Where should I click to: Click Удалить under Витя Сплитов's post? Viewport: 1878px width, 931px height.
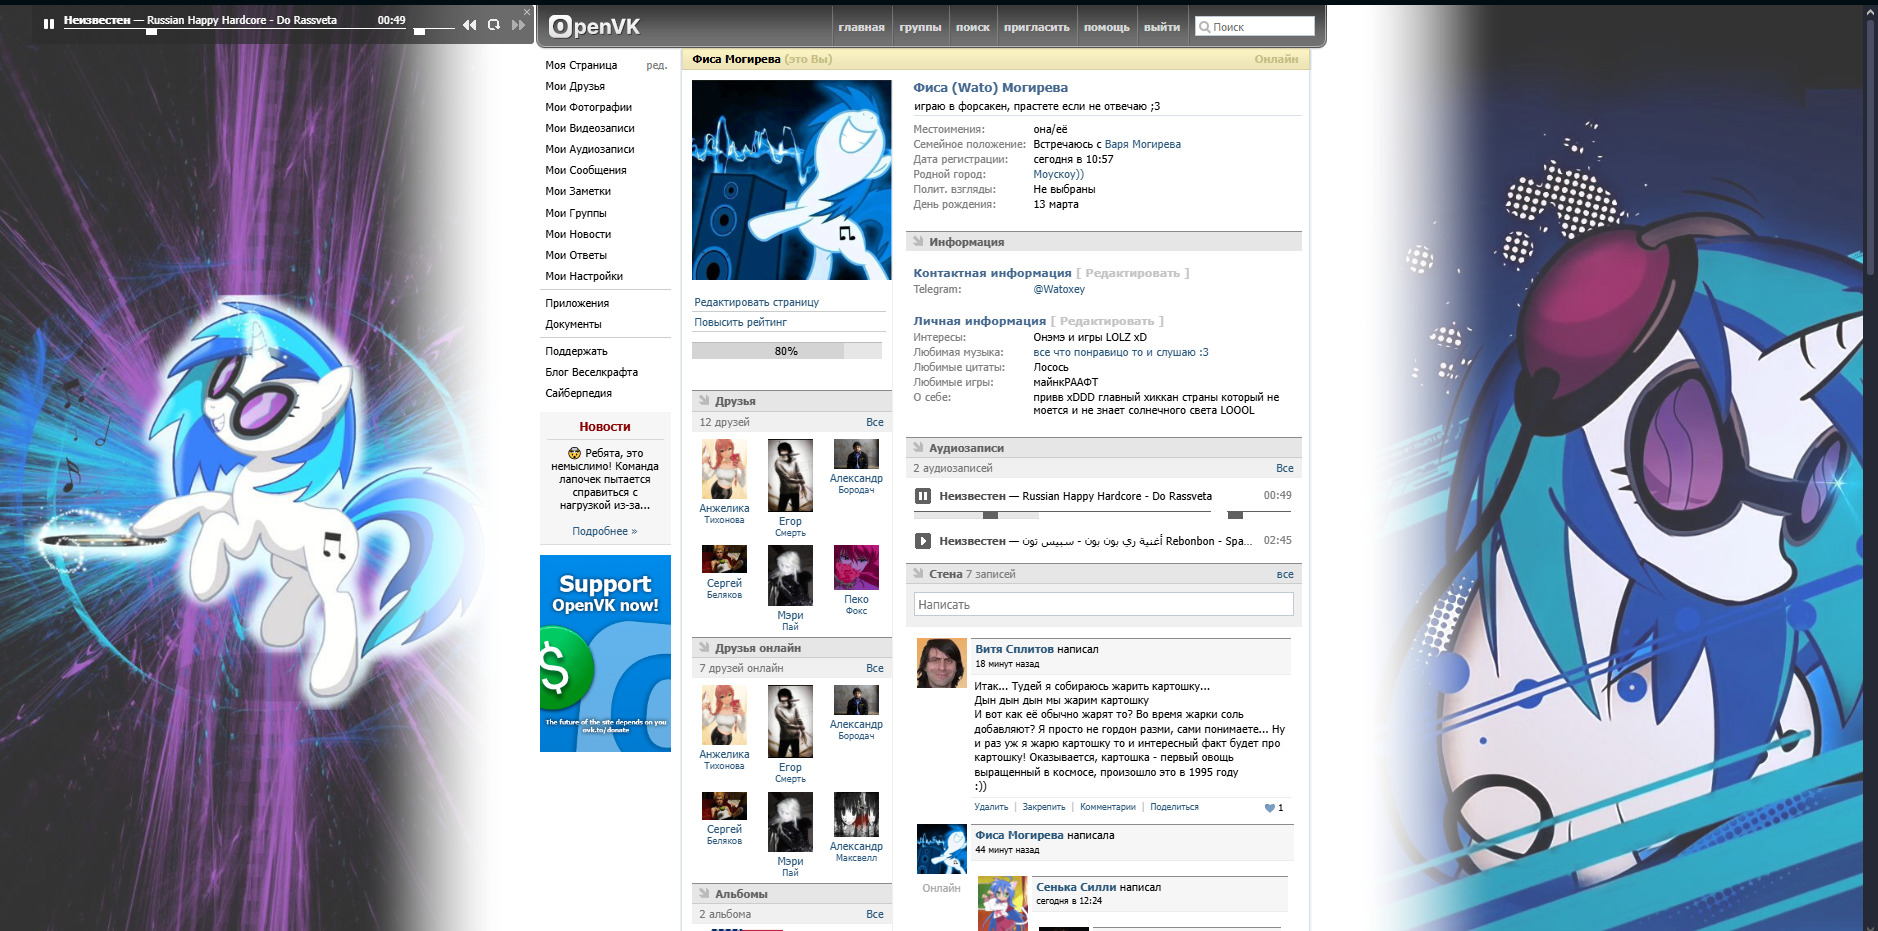tap(991, 807)
